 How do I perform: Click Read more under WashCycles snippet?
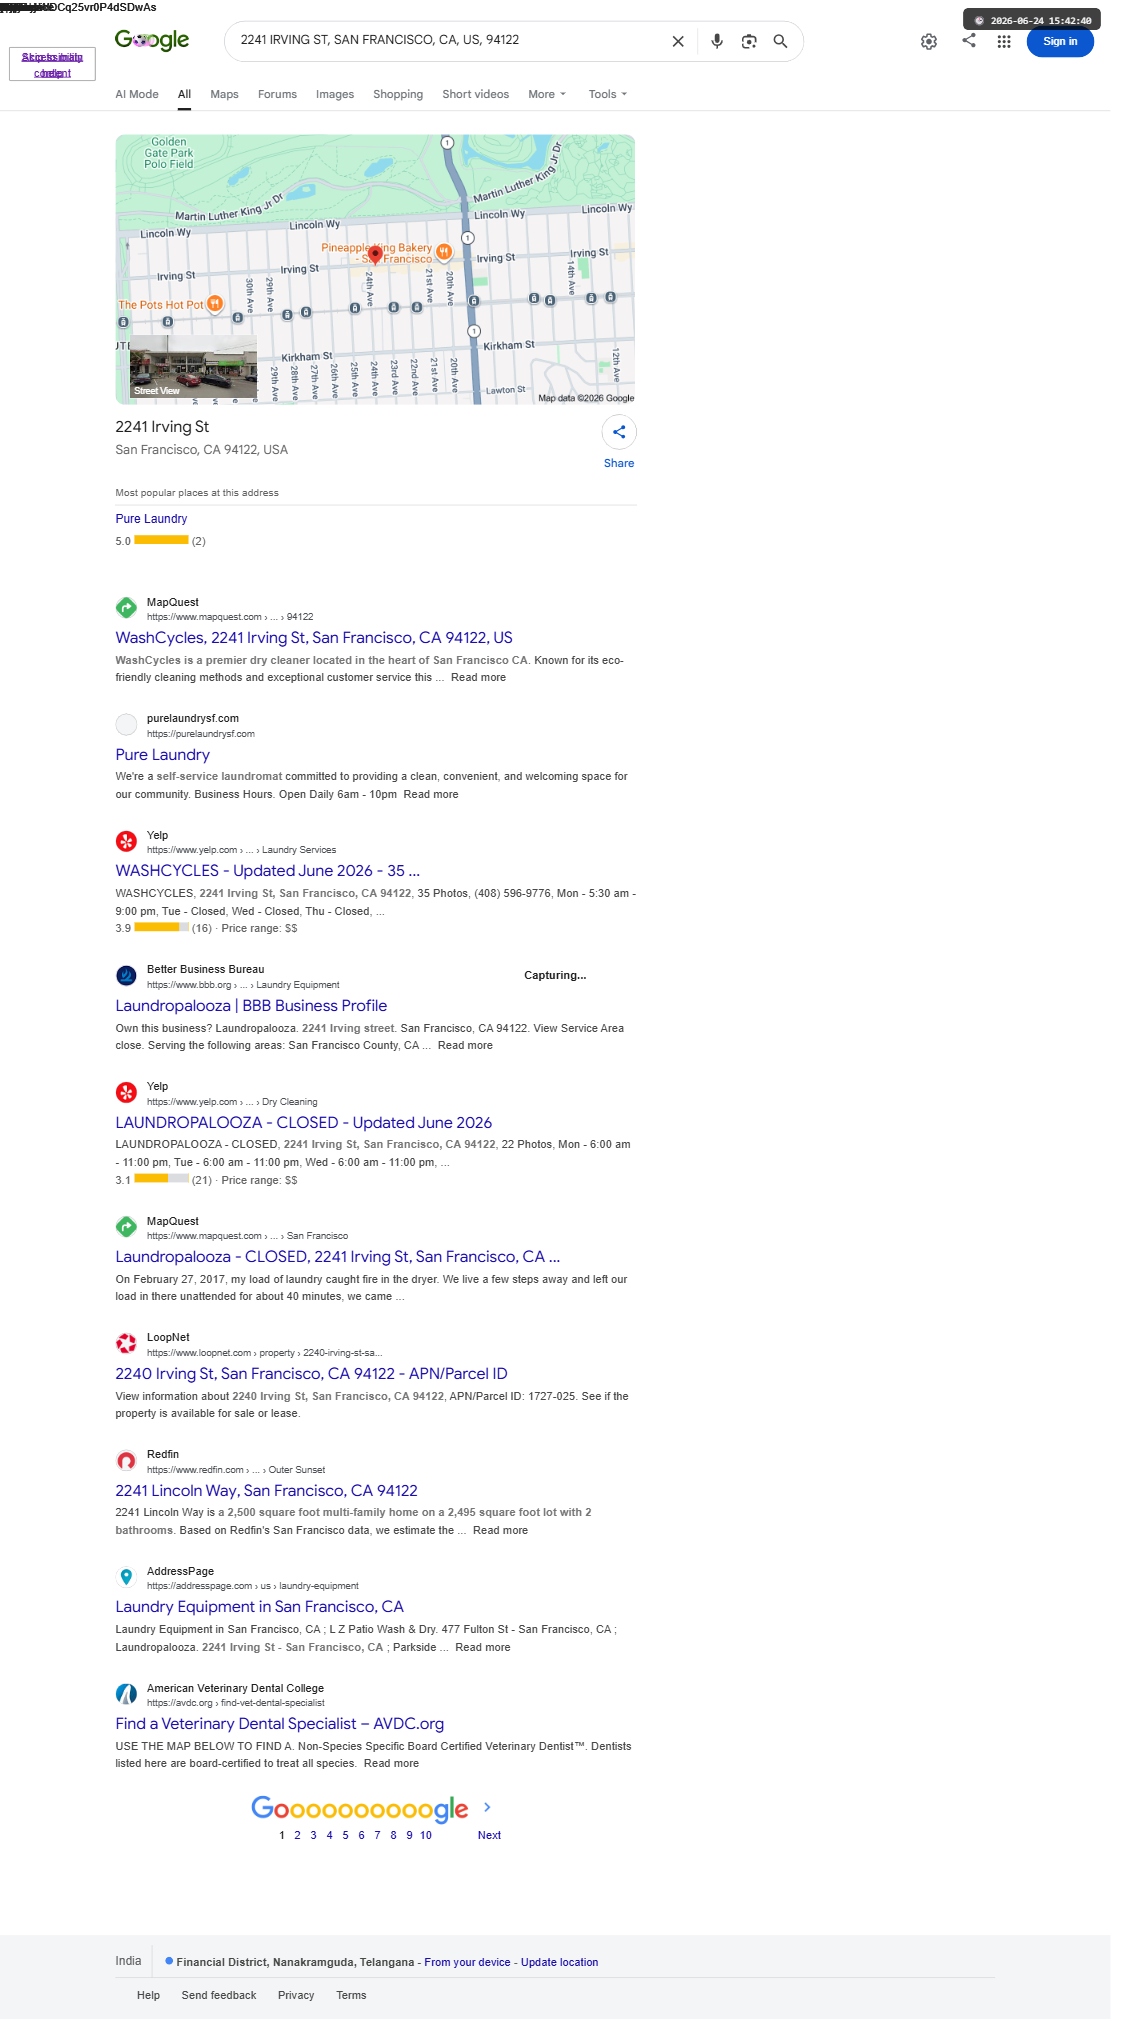click(x=478, y=677)
